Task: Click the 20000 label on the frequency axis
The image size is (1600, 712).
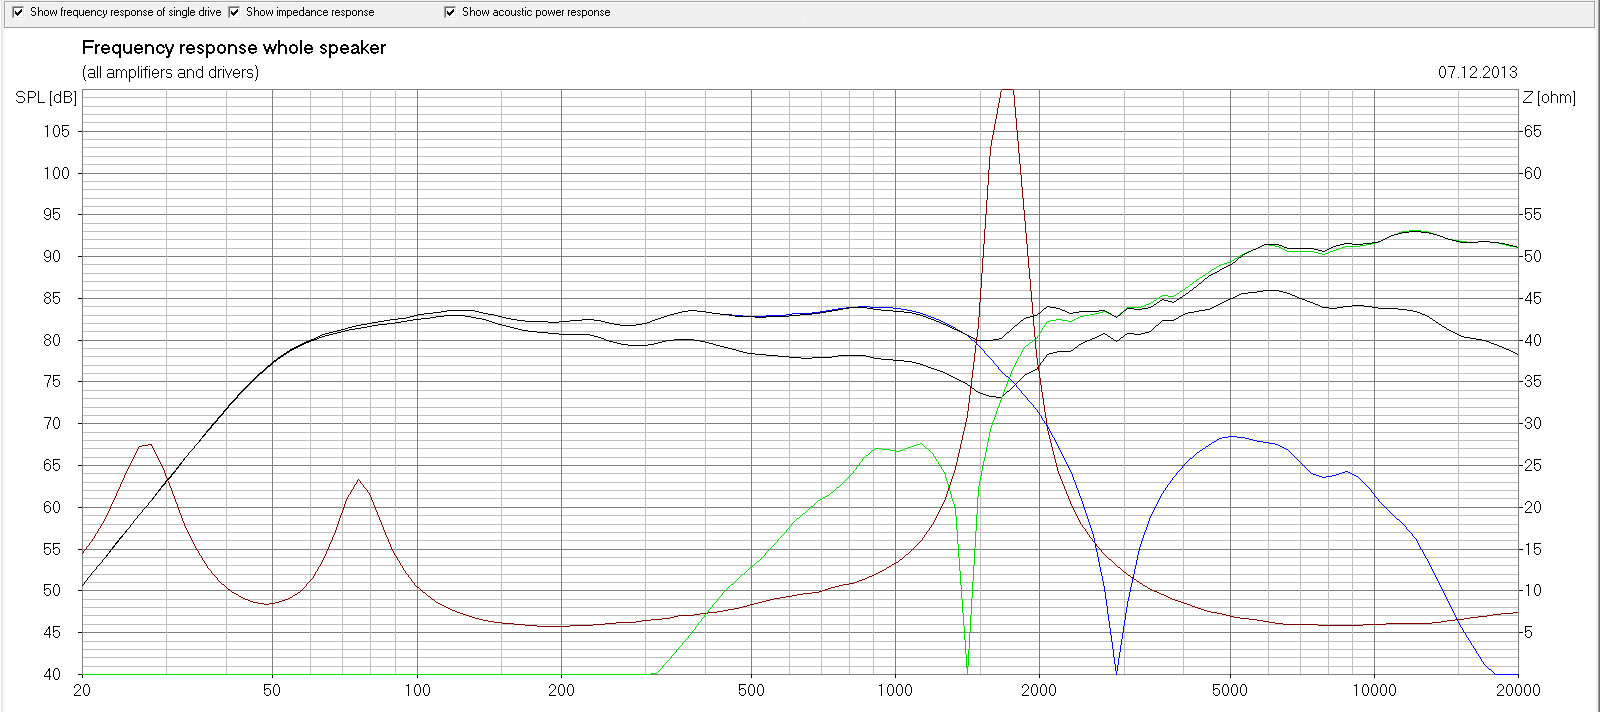Action: (1518, 690)
